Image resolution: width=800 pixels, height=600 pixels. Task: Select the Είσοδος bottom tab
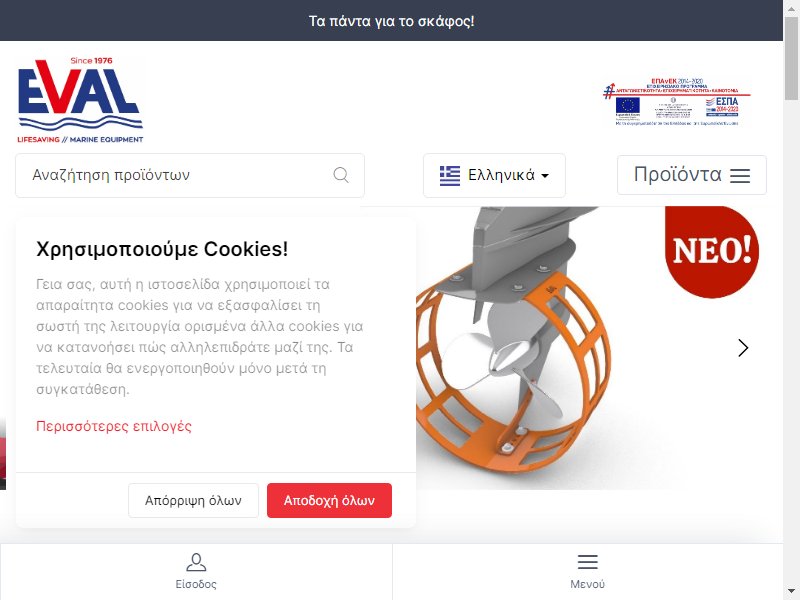tap(196, 571)
